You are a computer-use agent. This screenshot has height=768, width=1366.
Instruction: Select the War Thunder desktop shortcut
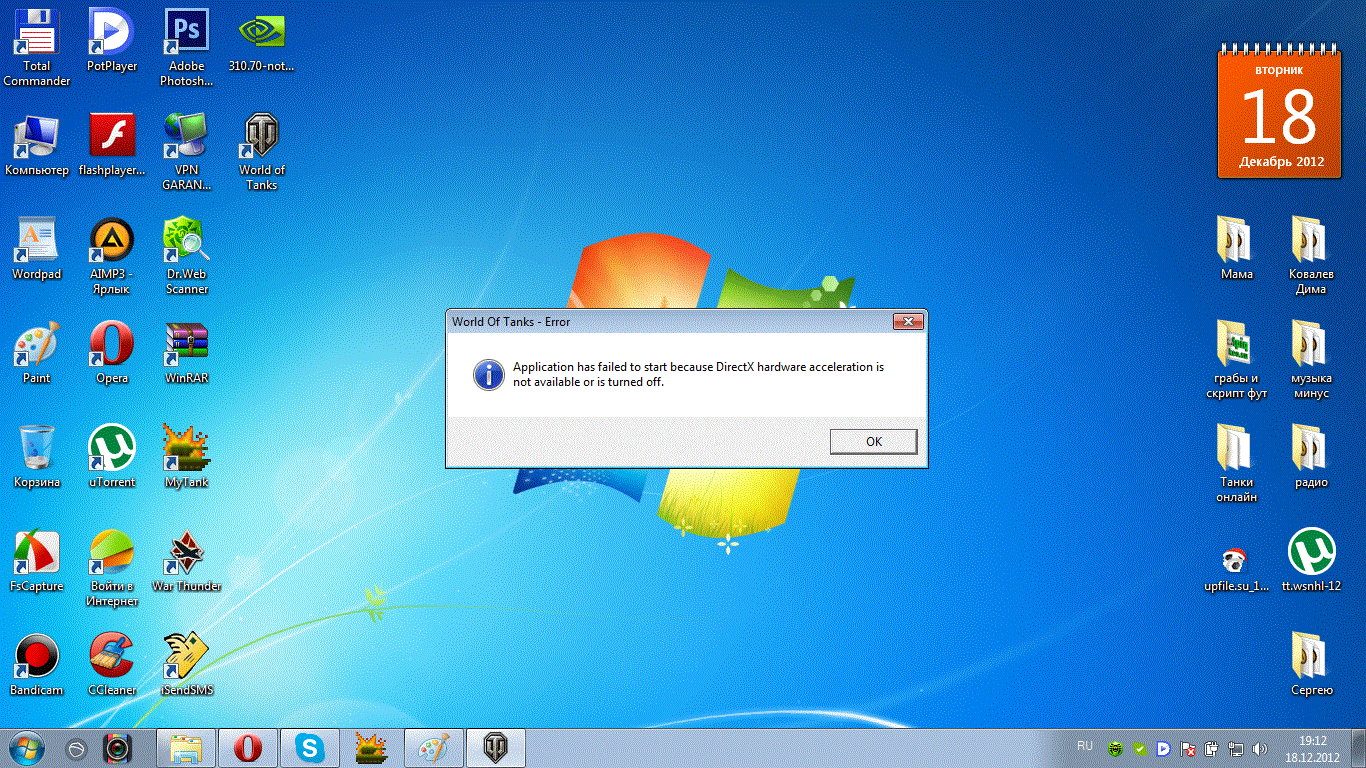[x=187, y=560]
